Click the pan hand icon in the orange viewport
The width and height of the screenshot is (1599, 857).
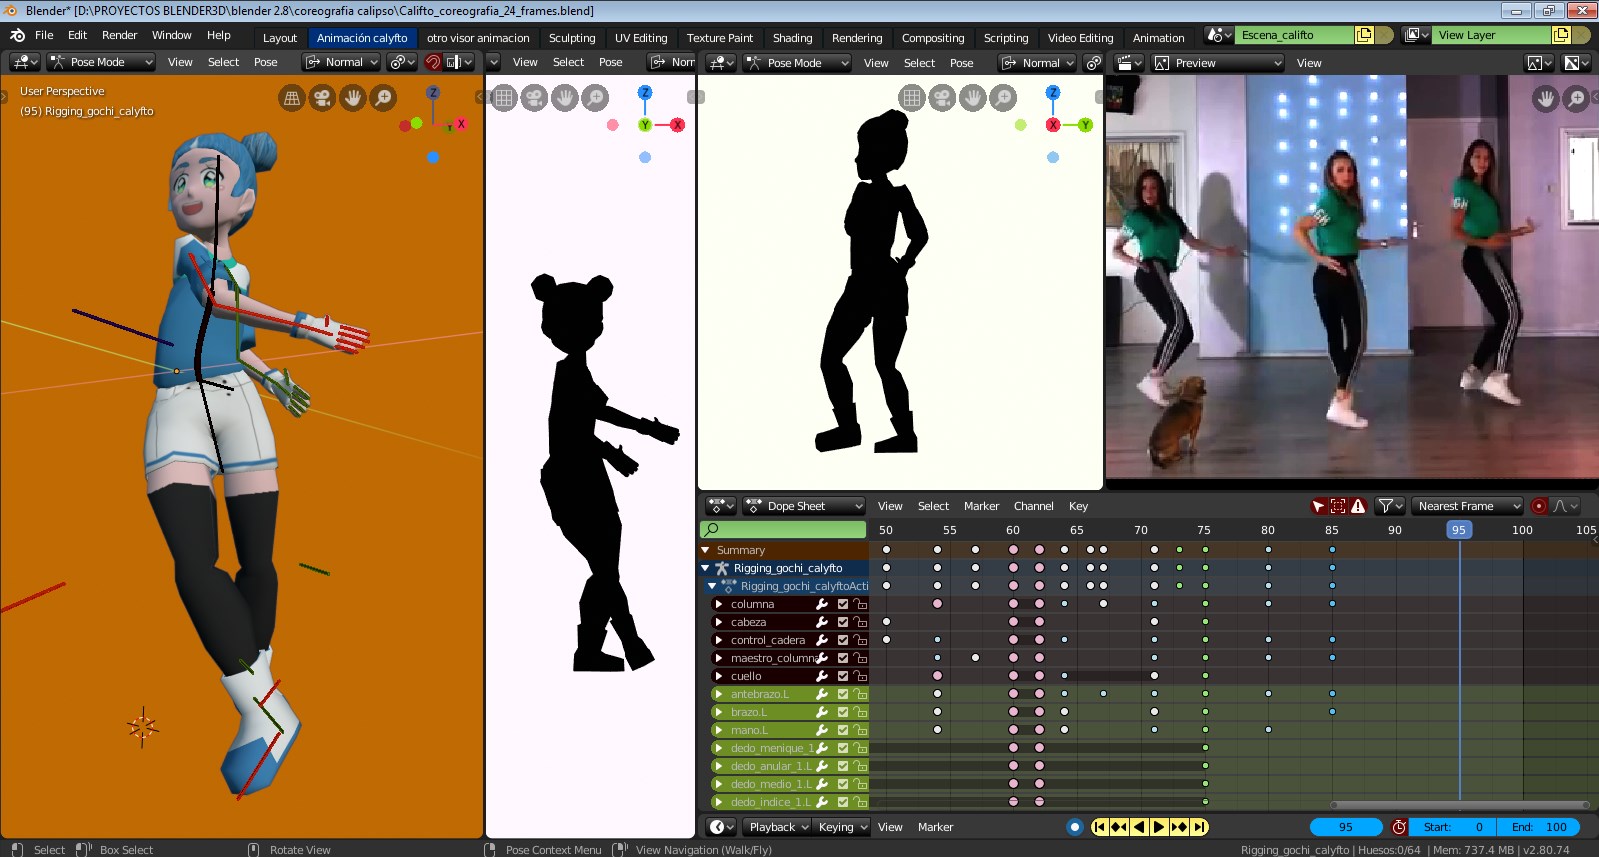(353, 98)
